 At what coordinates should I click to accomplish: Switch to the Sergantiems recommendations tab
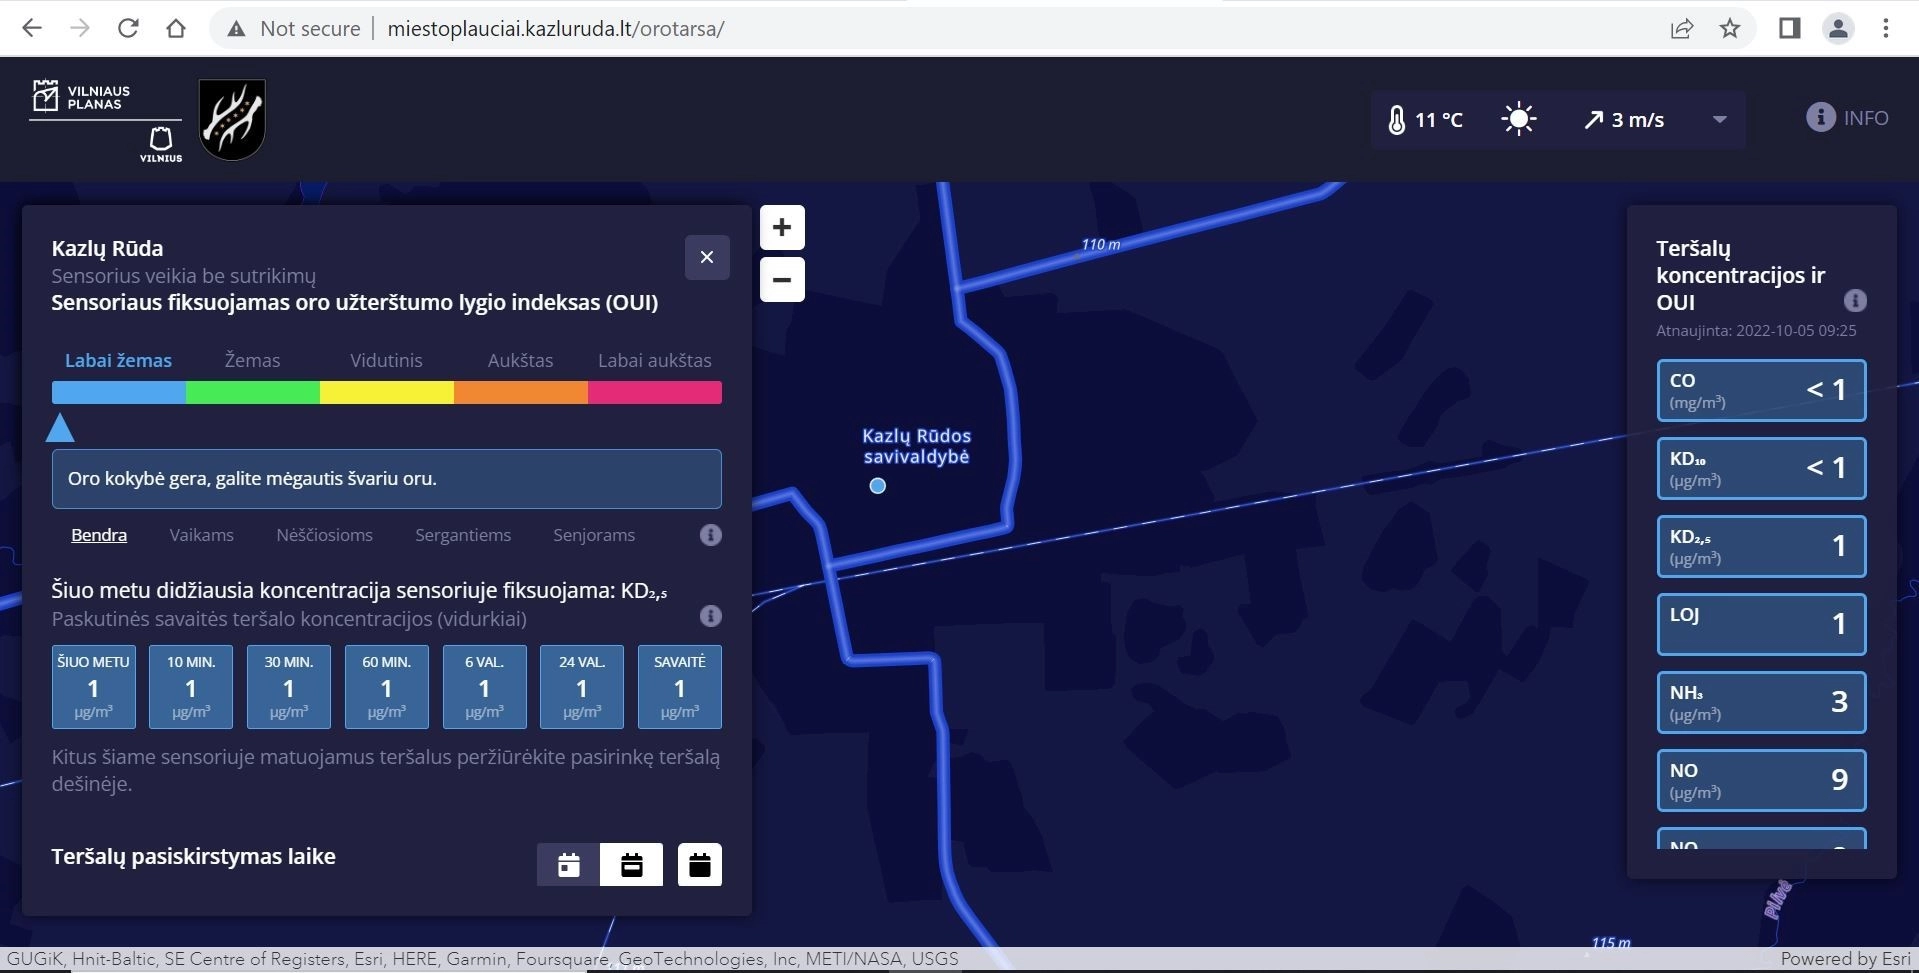(463, 535)
